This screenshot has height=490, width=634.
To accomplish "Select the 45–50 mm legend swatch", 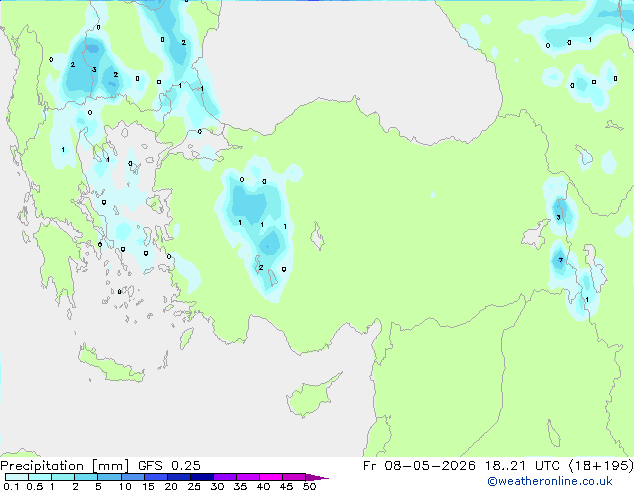I will (294, 477).
